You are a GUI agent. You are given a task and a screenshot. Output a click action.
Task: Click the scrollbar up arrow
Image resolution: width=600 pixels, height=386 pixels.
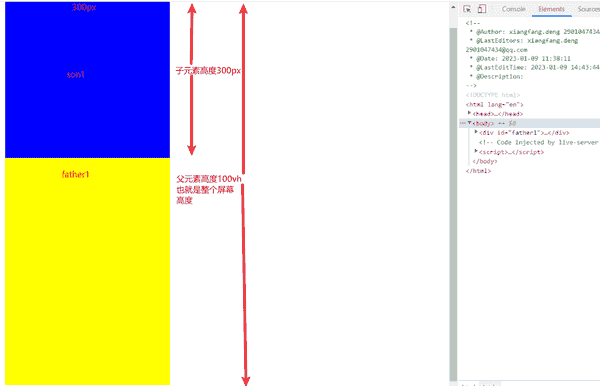(x=453, y=7)
